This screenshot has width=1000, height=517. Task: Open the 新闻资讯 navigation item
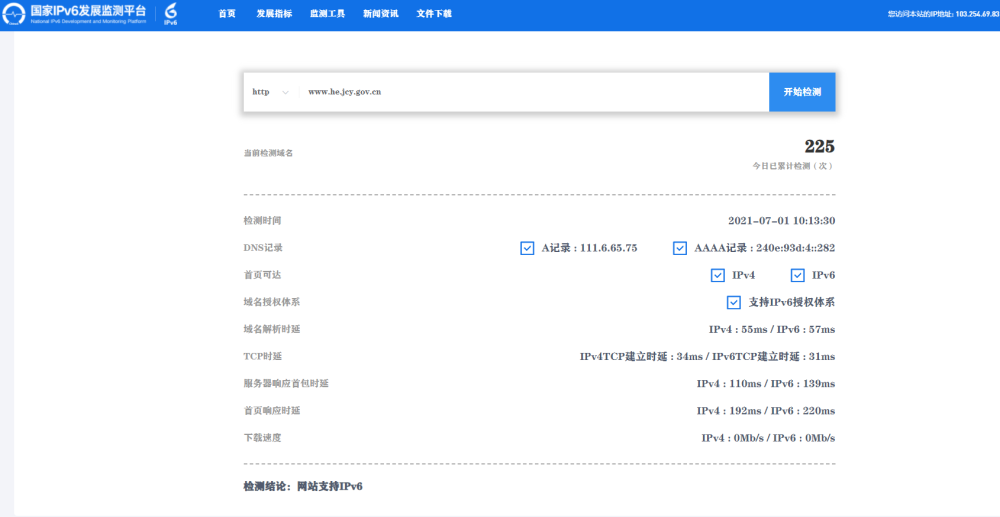click(x=380, y=14)
